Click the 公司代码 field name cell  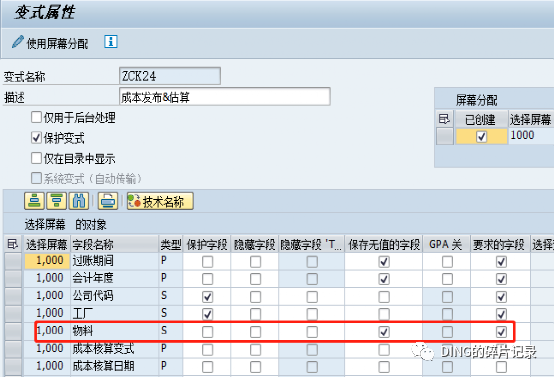(x=114, y=296)
